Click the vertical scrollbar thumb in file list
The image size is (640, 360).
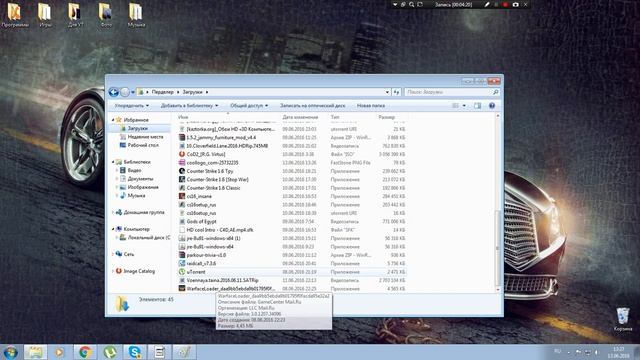(497, 248)
